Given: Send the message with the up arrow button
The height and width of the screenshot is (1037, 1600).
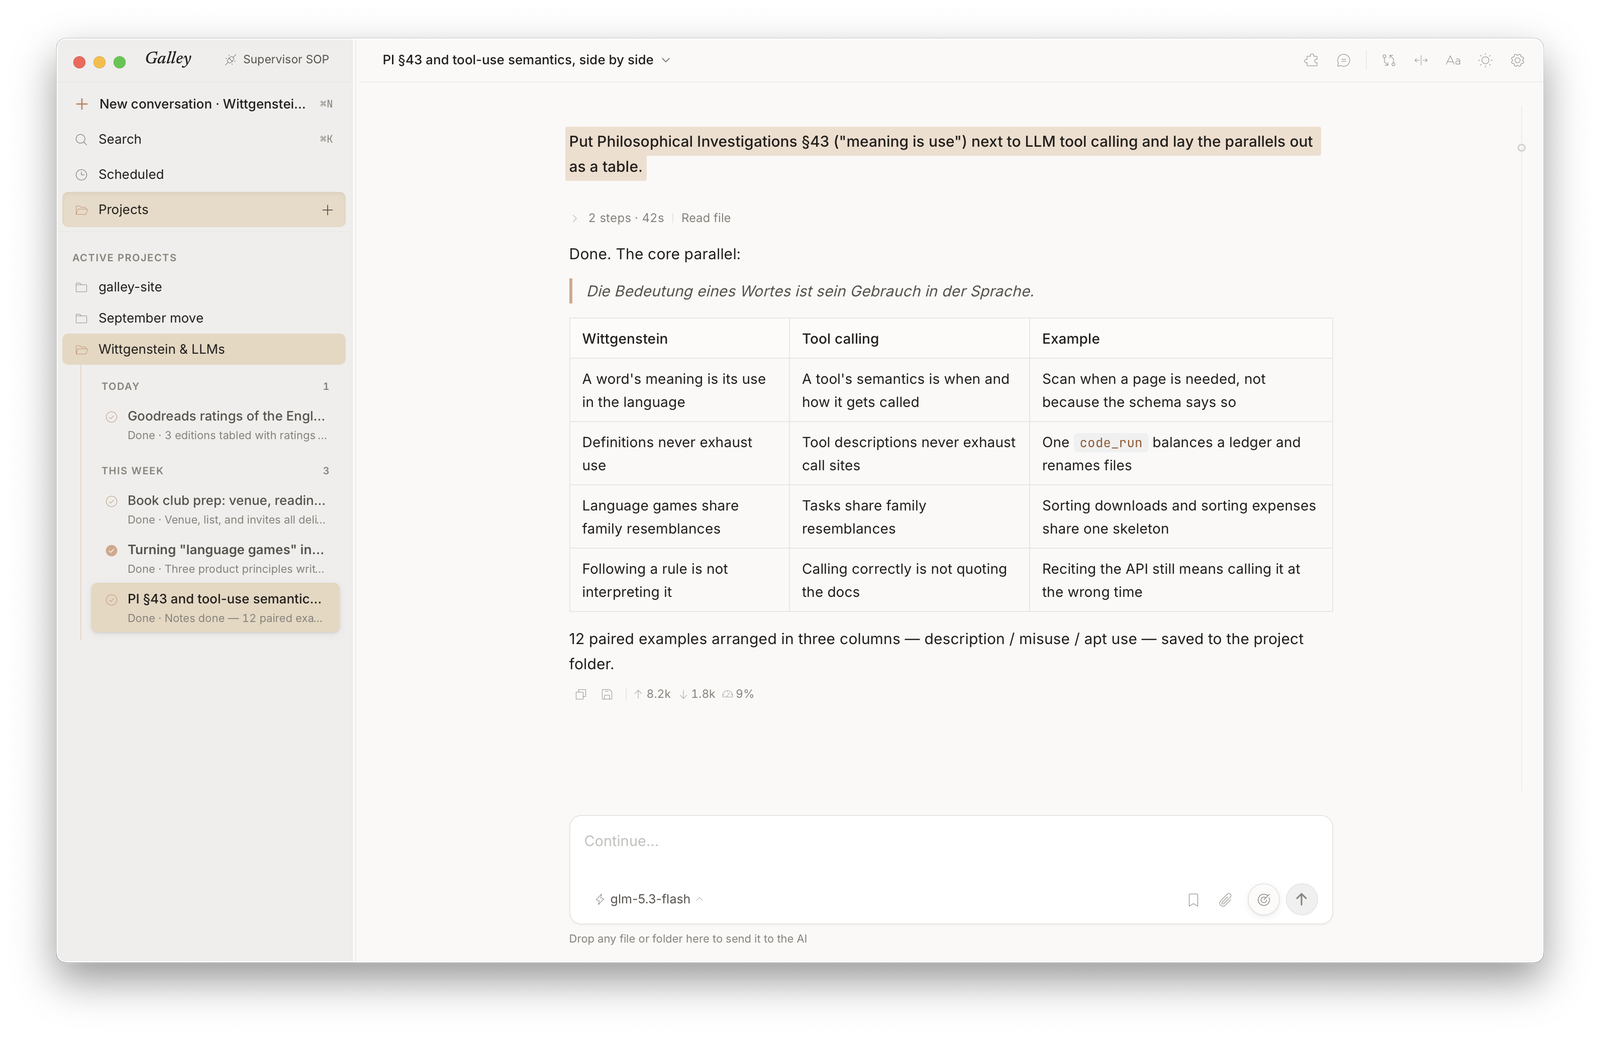Looking at the screenshot, I should tap(1302, 899).
